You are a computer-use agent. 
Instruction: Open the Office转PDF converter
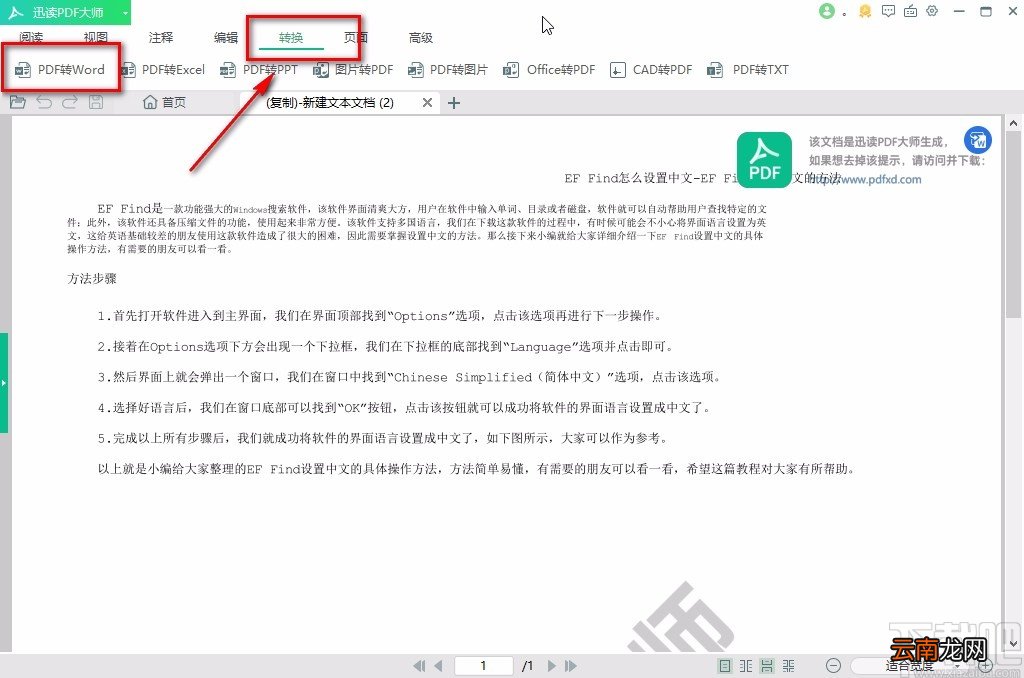[x=549, y=69]
